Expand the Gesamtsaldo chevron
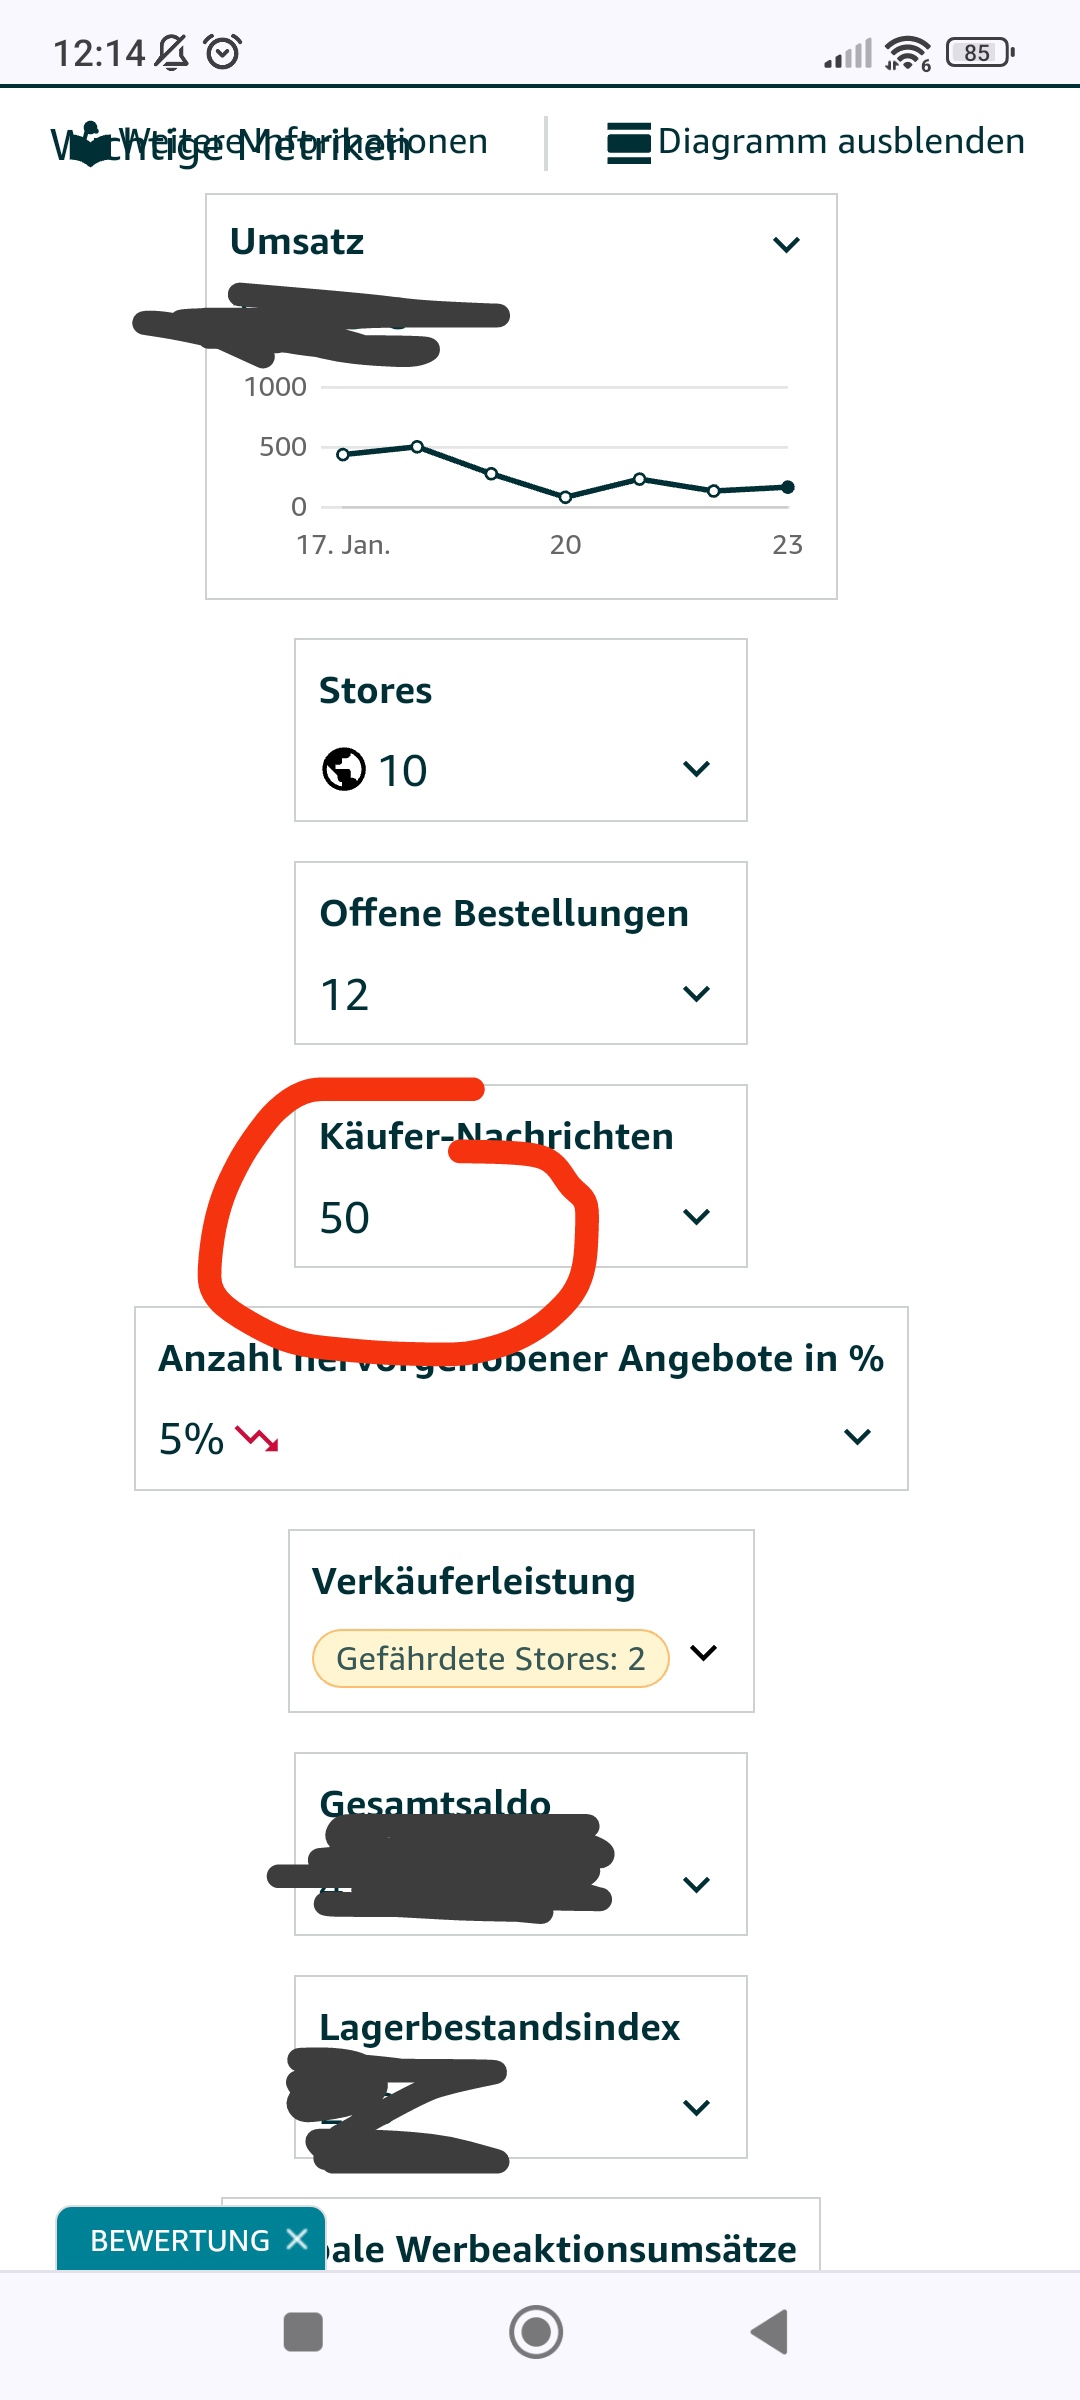The image size is (1080, 2400). click(696, 1885)
